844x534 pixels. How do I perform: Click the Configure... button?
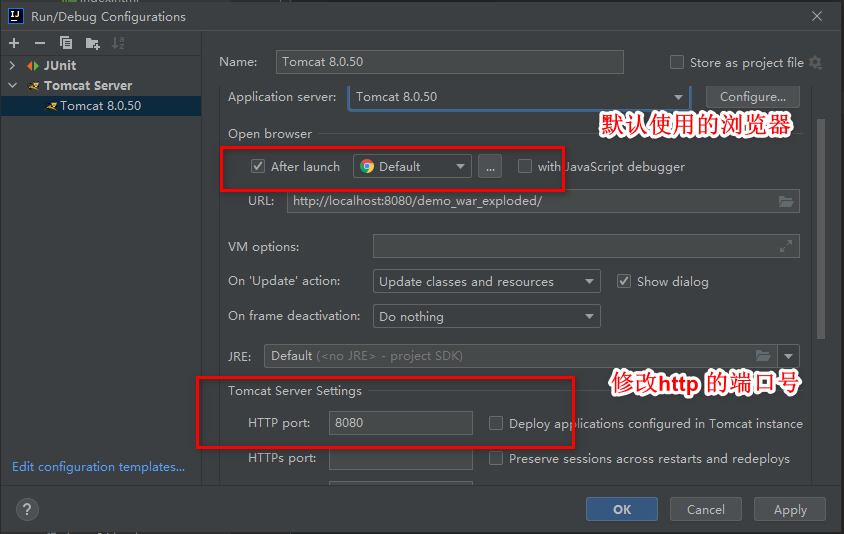point(752,97)
